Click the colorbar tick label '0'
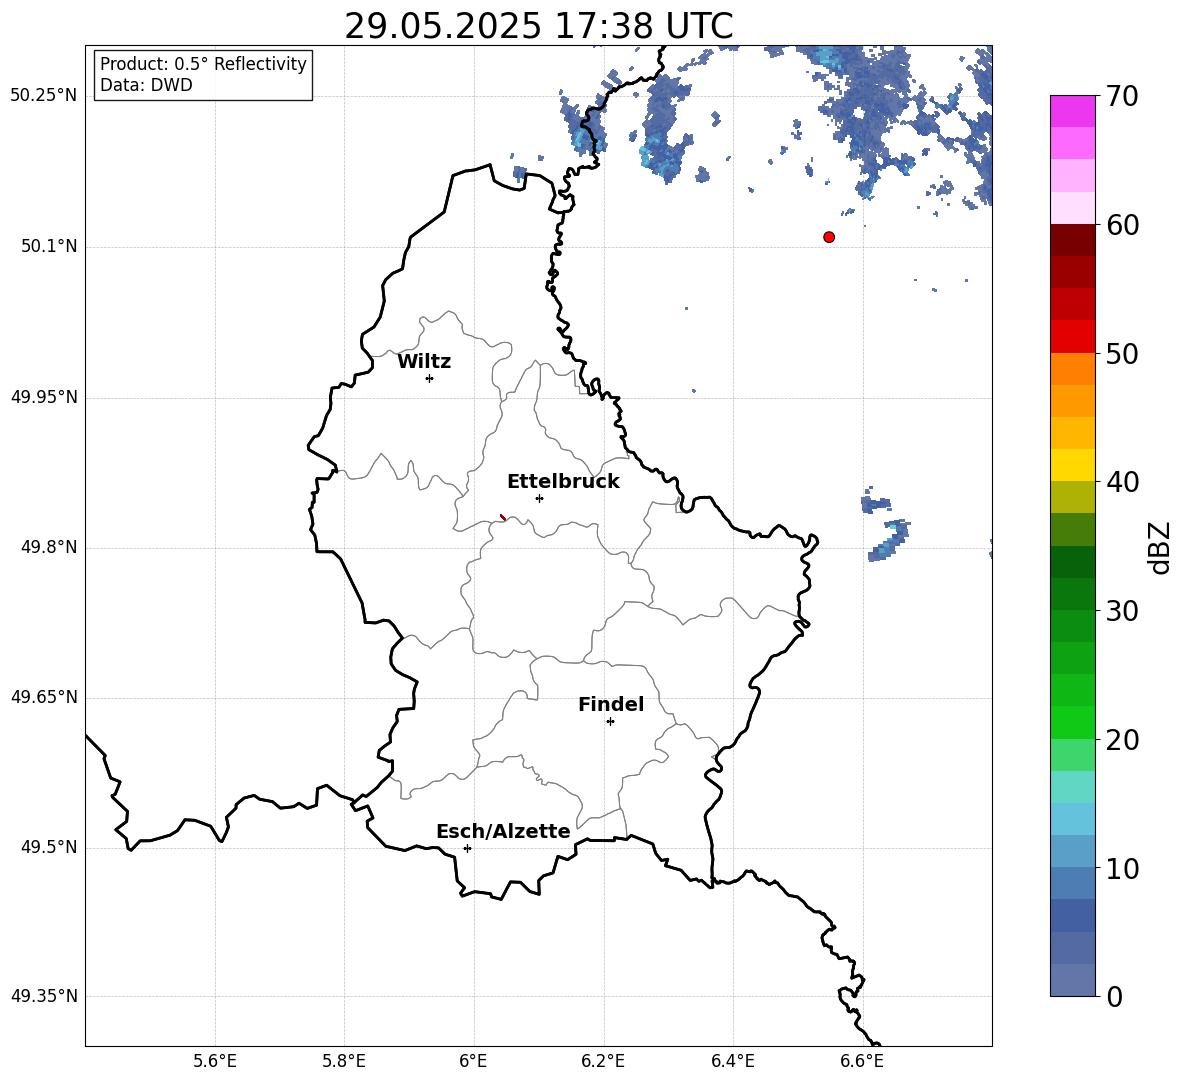Image resolution: width=1184 pixels, height=1081 pixels. (1114, 997)
